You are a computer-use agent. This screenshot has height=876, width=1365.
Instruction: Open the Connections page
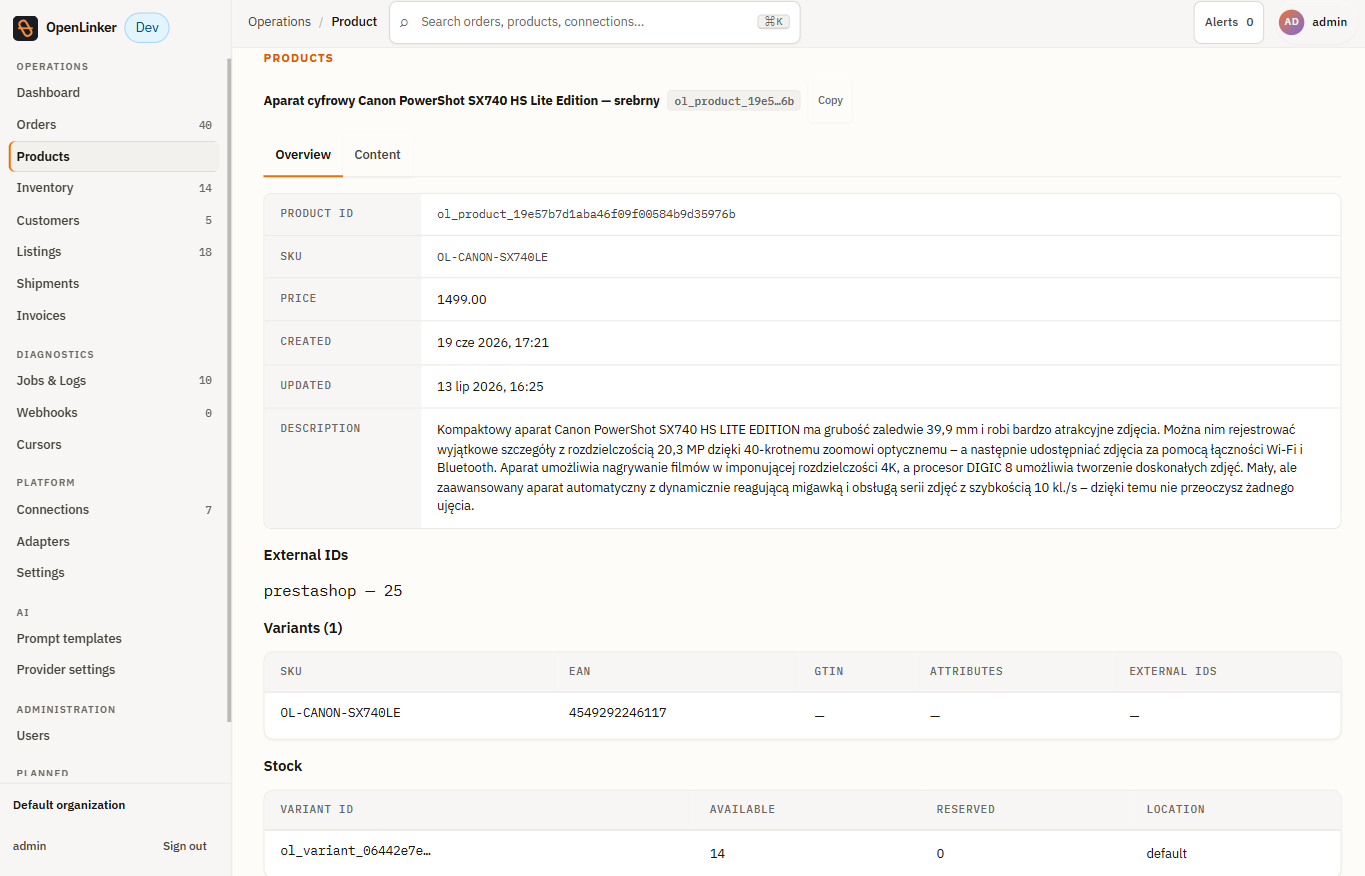[x=114, y=510]
